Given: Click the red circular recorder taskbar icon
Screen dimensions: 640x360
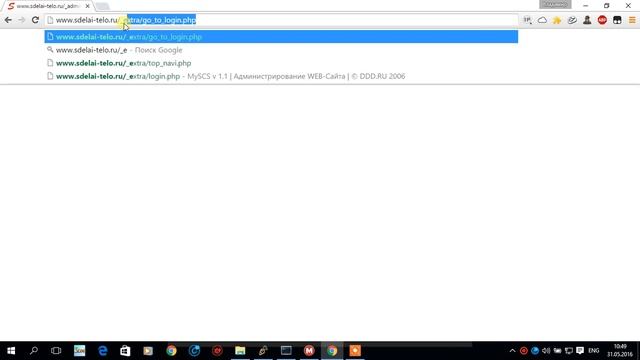Looking at the screenshot, I should pos(217,351).
